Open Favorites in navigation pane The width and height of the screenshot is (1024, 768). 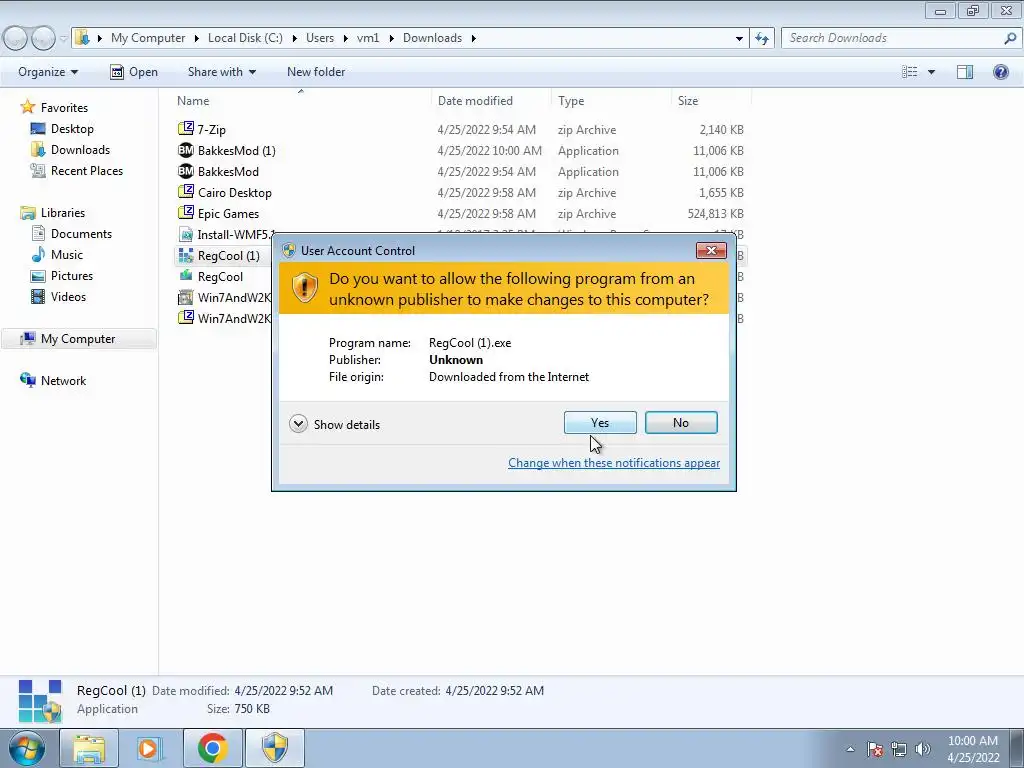[x=64, y=108]
